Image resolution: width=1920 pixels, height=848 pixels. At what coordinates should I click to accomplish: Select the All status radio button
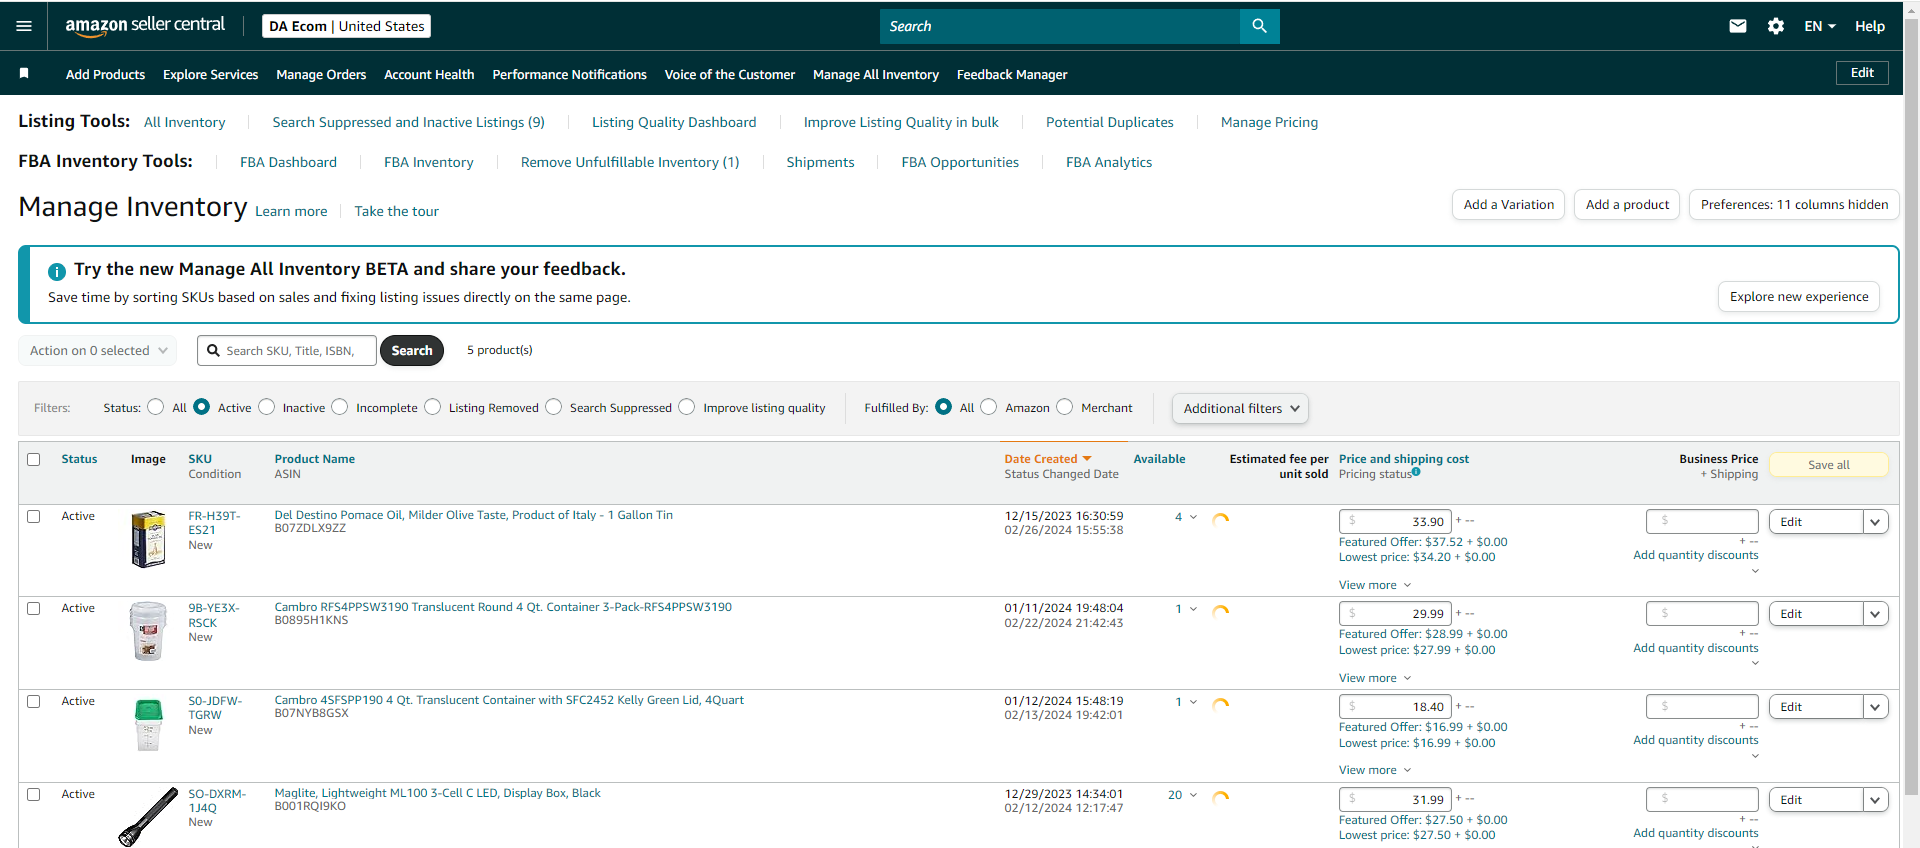155,407
